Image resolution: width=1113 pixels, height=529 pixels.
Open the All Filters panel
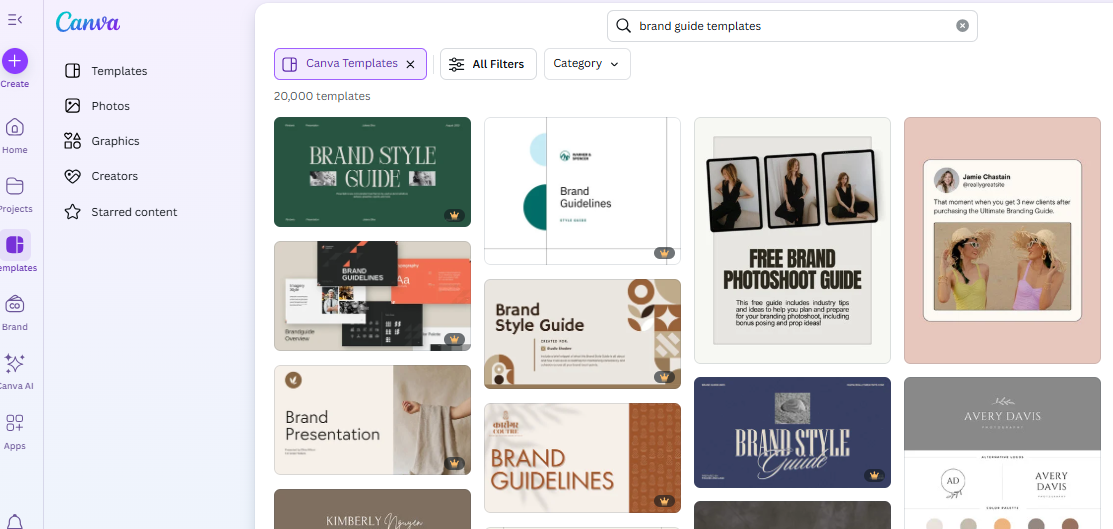point(488,64)
